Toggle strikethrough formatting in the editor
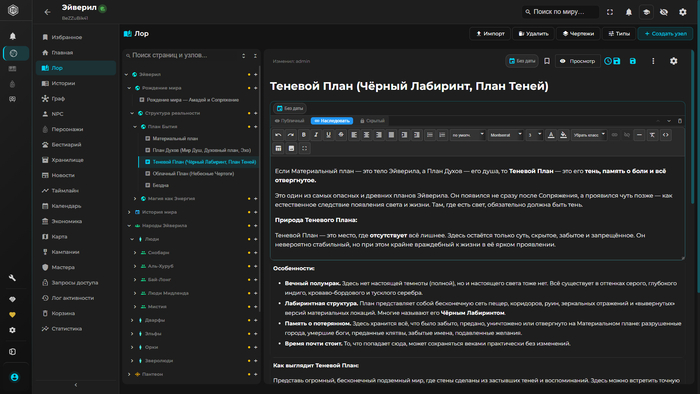The height and width of the screenshot is (394, 700). pos(341,135)
